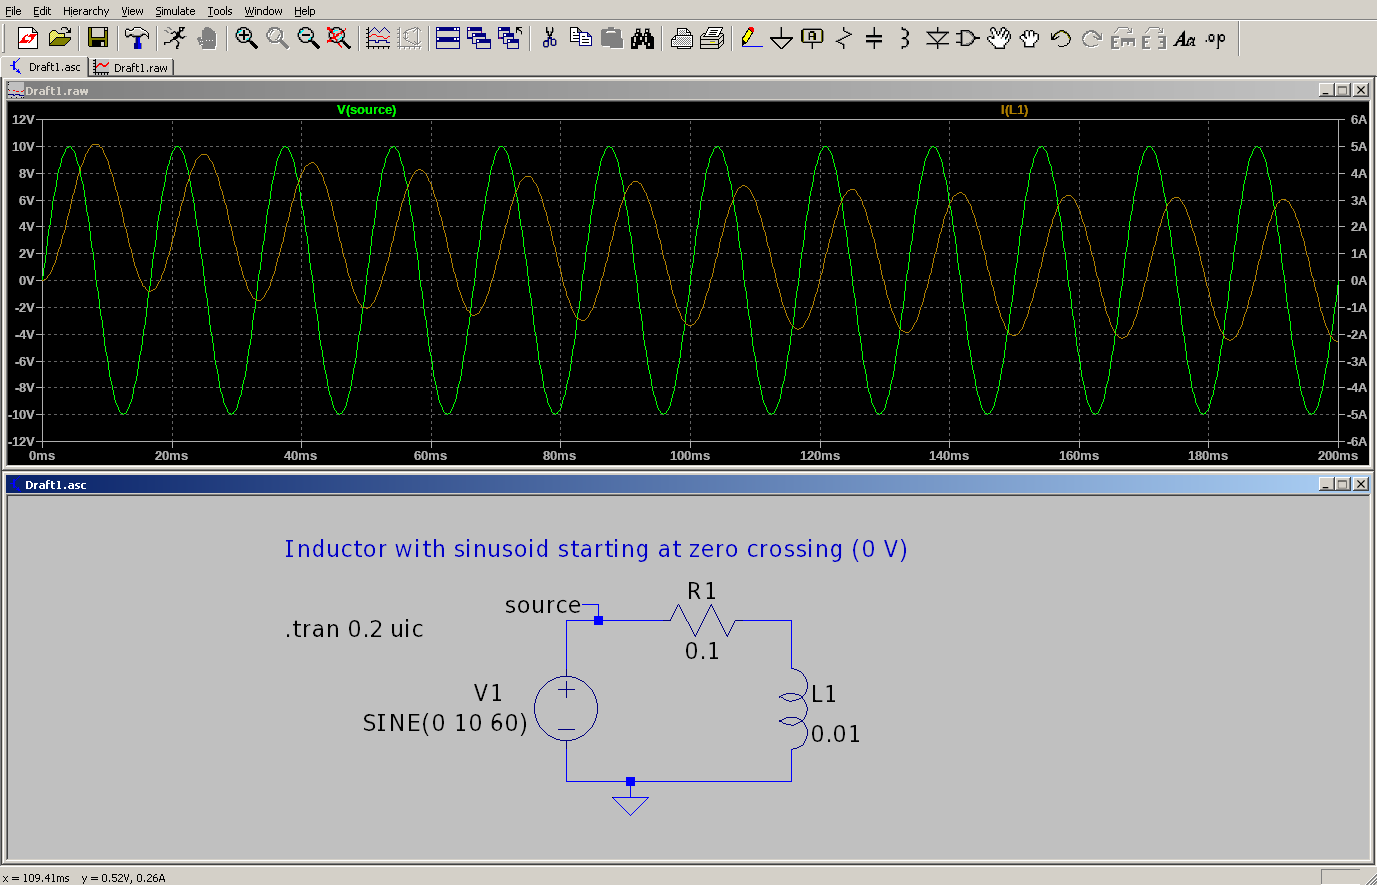Undo the last action
The image size is (1377, 885).
click(x=1058, y=38)
